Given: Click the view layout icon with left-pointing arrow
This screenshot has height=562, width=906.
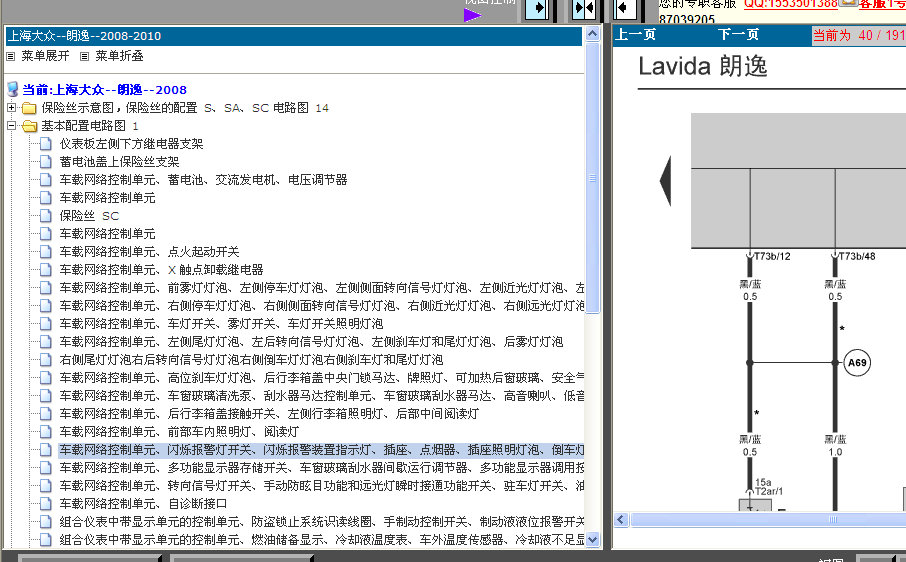Looking at the screenshot, I should click(626, 9).
